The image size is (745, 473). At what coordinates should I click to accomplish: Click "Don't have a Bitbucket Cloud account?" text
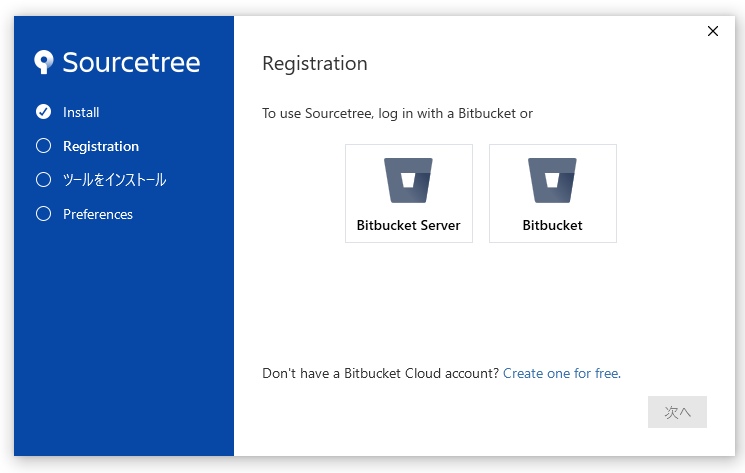(x=380, y=373)
